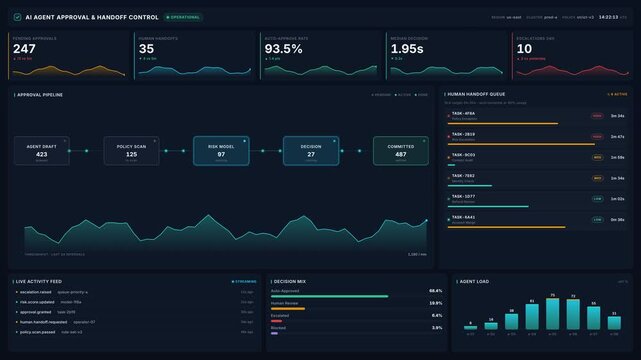Click the Human Handoff Queue heading
The height and width of the screenshot is (360, 641).
point(476,94)
